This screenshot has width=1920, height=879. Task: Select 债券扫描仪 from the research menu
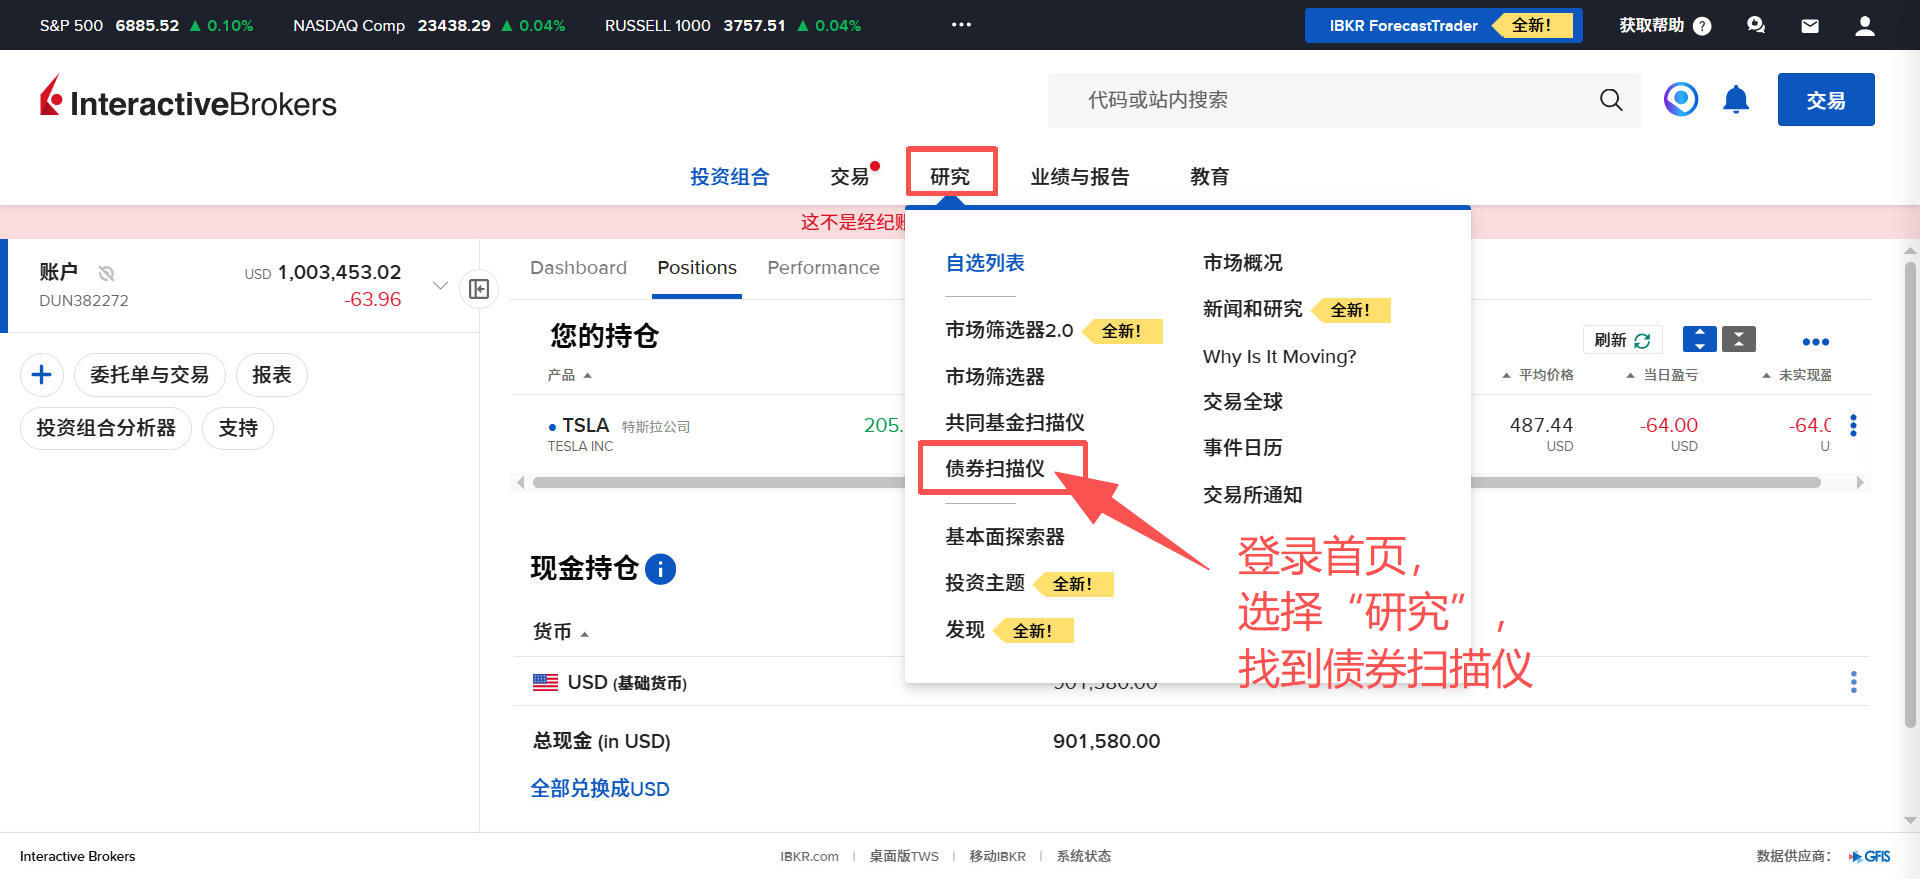[x=995, y=469]
